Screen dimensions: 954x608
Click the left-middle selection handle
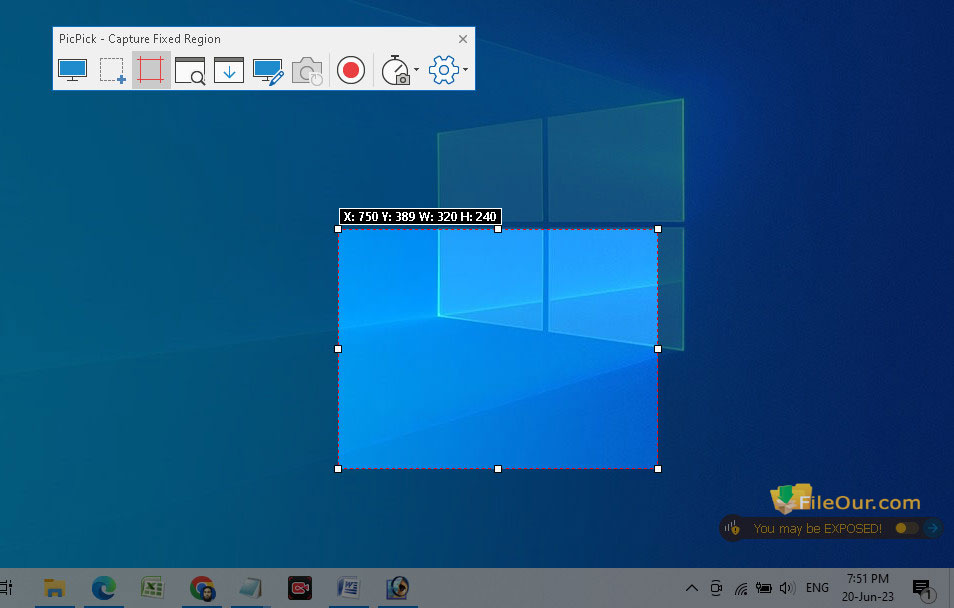pos(338,349)
